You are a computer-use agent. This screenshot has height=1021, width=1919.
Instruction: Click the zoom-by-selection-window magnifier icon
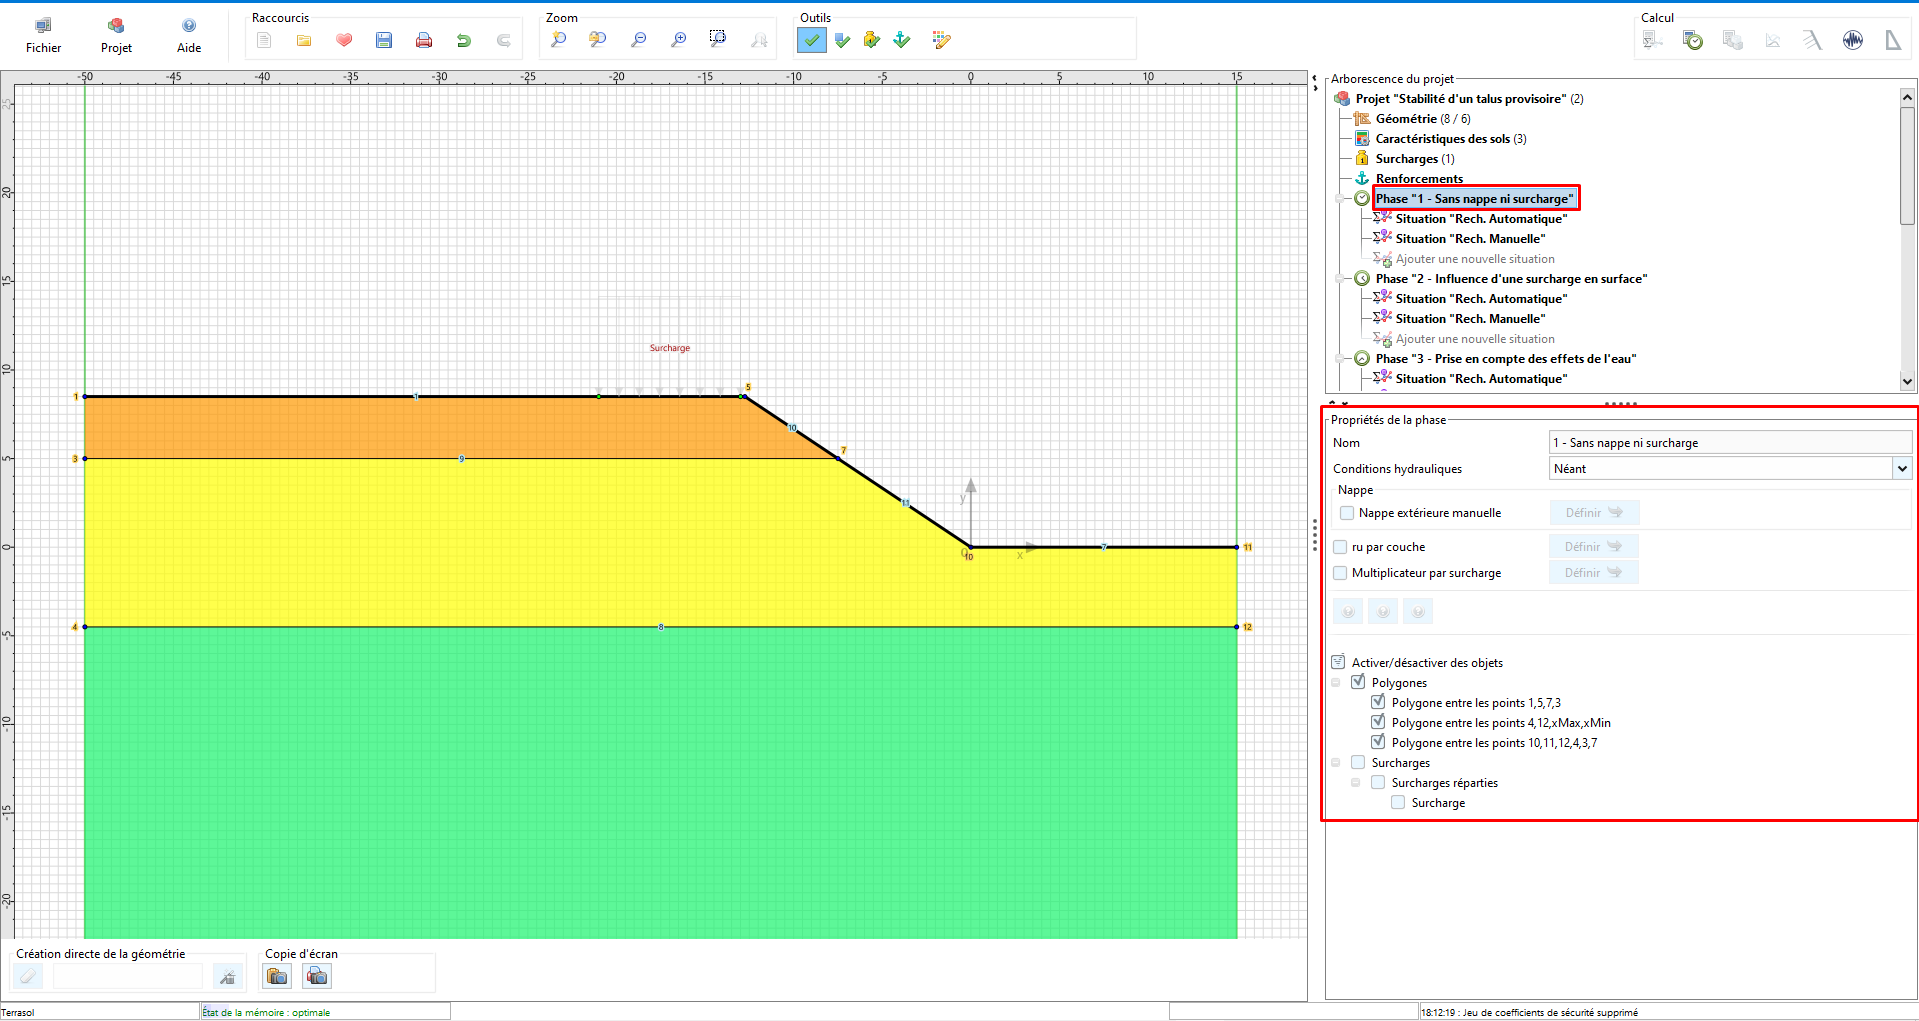718,40
